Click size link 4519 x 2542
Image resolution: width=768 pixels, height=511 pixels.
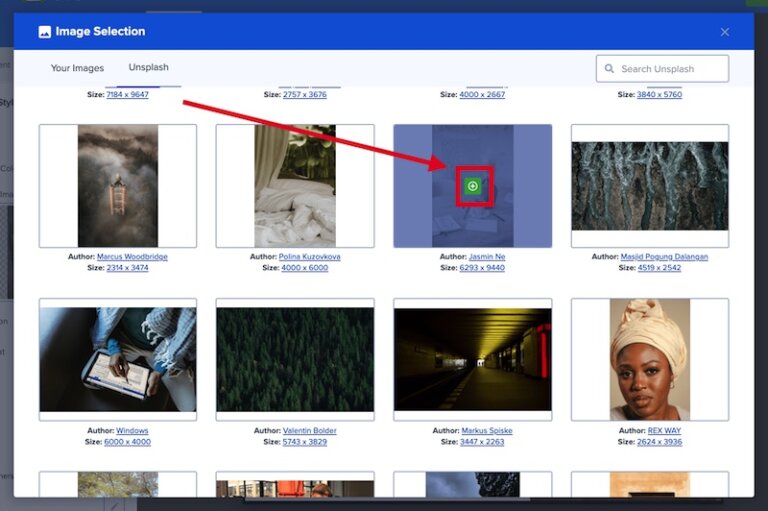pyautogui.click(x=659, y=268)
